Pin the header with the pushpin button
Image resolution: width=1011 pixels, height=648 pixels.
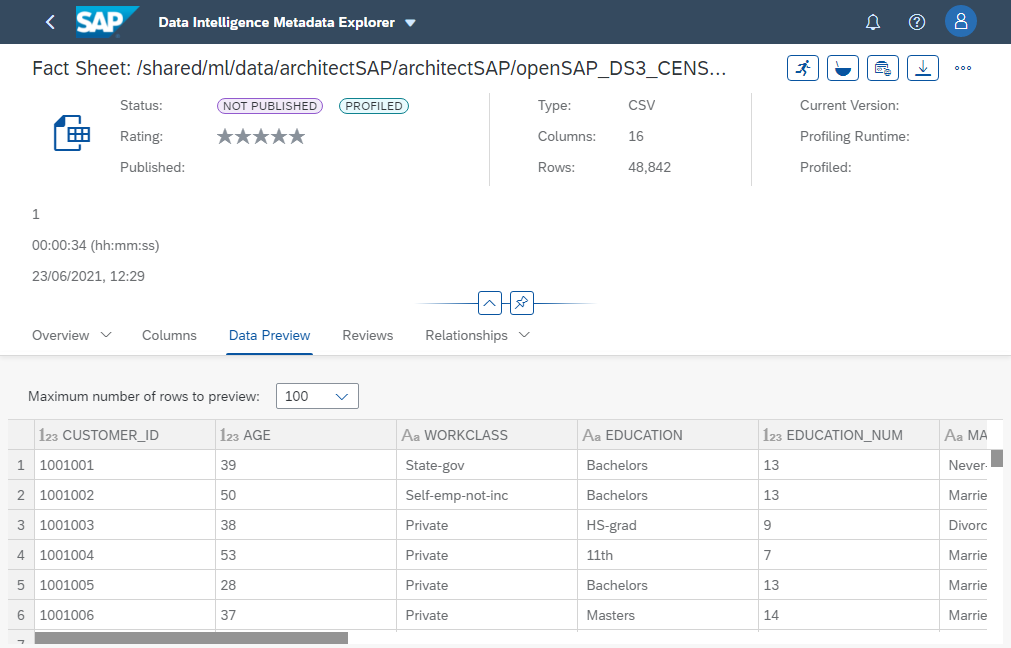tap(522, 302)
